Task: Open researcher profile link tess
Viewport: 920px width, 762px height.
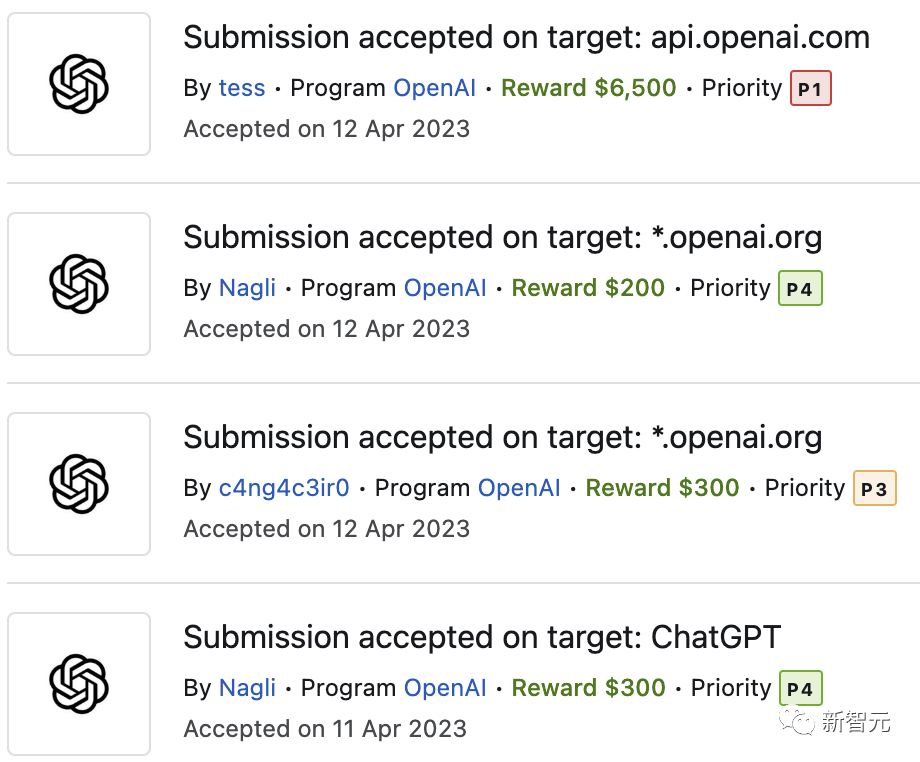Action: [x=242, y=88]
